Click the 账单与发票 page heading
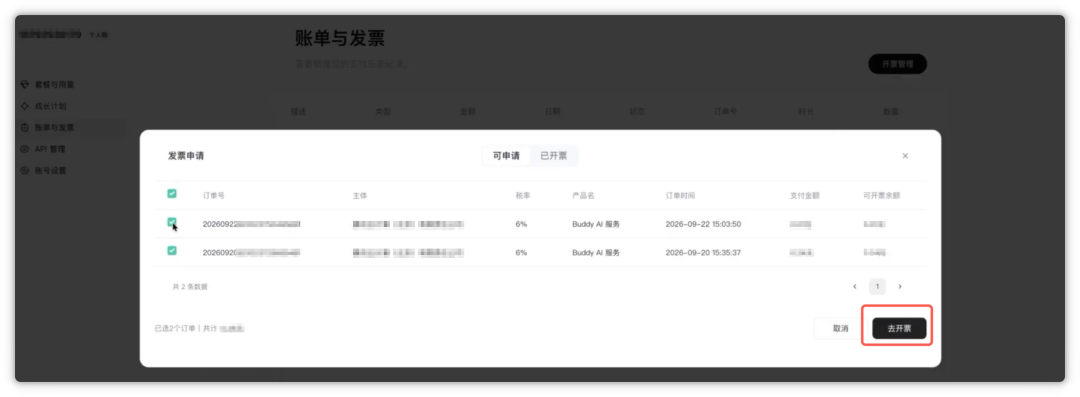The width and height of the screenshot is (1080, 397). 340,39
